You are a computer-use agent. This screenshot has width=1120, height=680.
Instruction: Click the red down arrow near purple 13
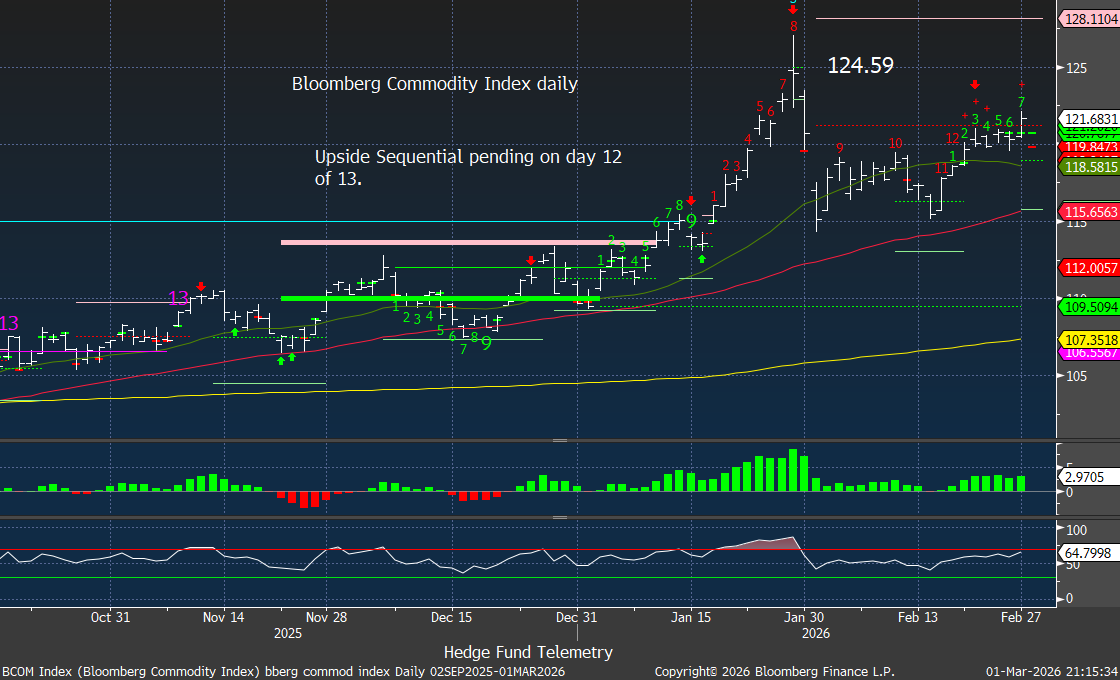200,286
